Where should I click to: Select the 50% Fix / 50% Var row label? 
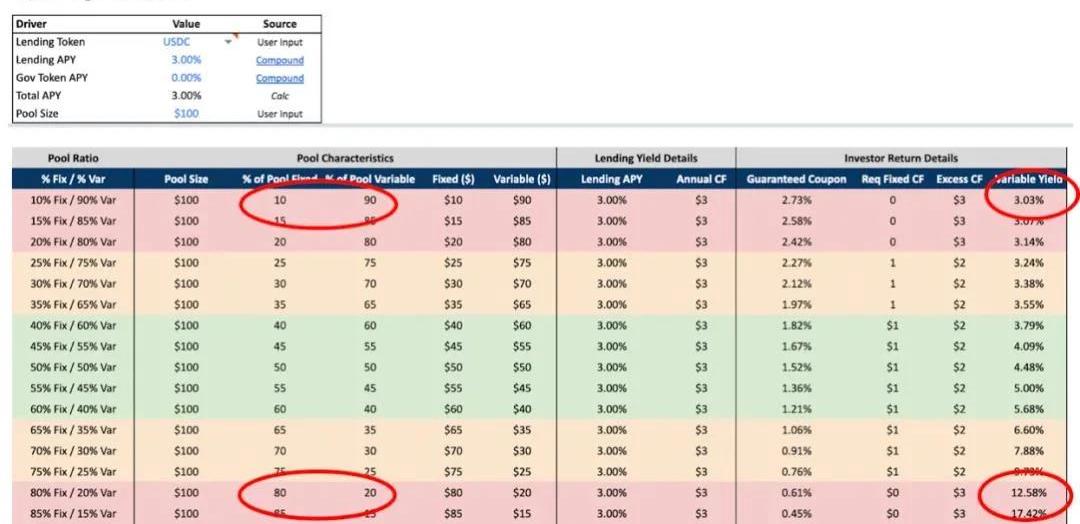[73, 367]
